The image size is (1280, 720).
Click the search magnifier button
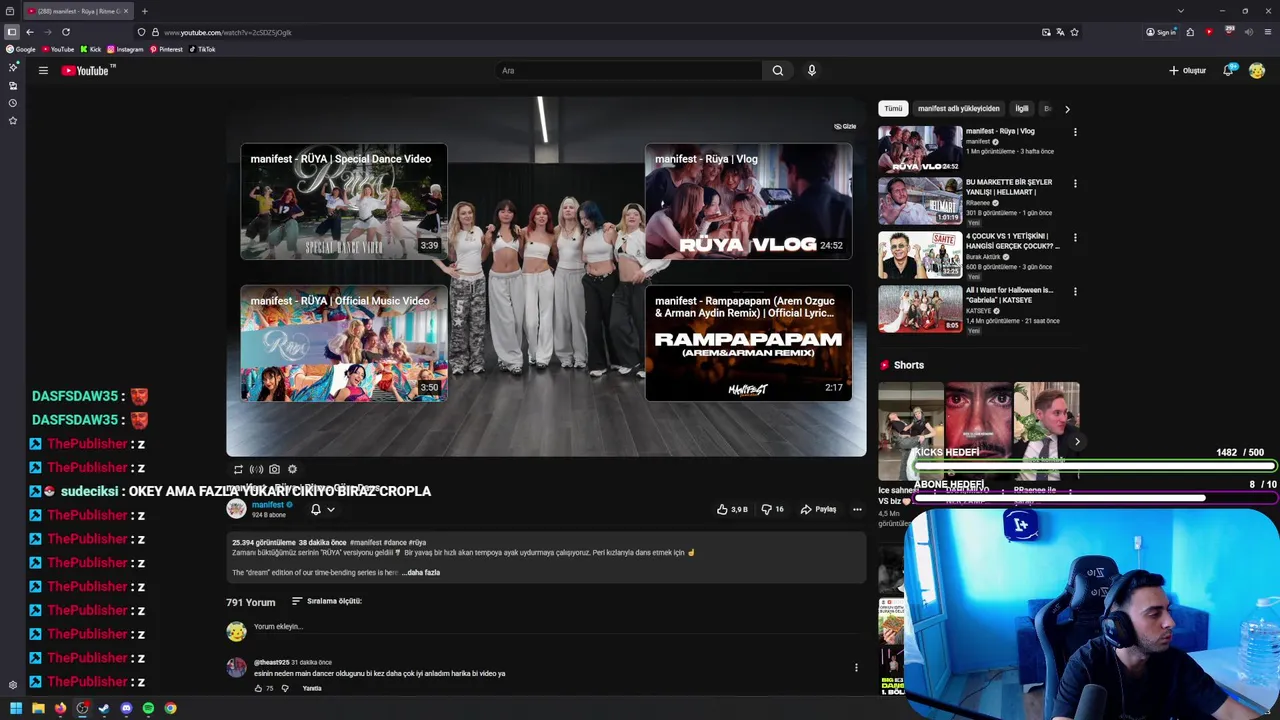pos(777,70)
